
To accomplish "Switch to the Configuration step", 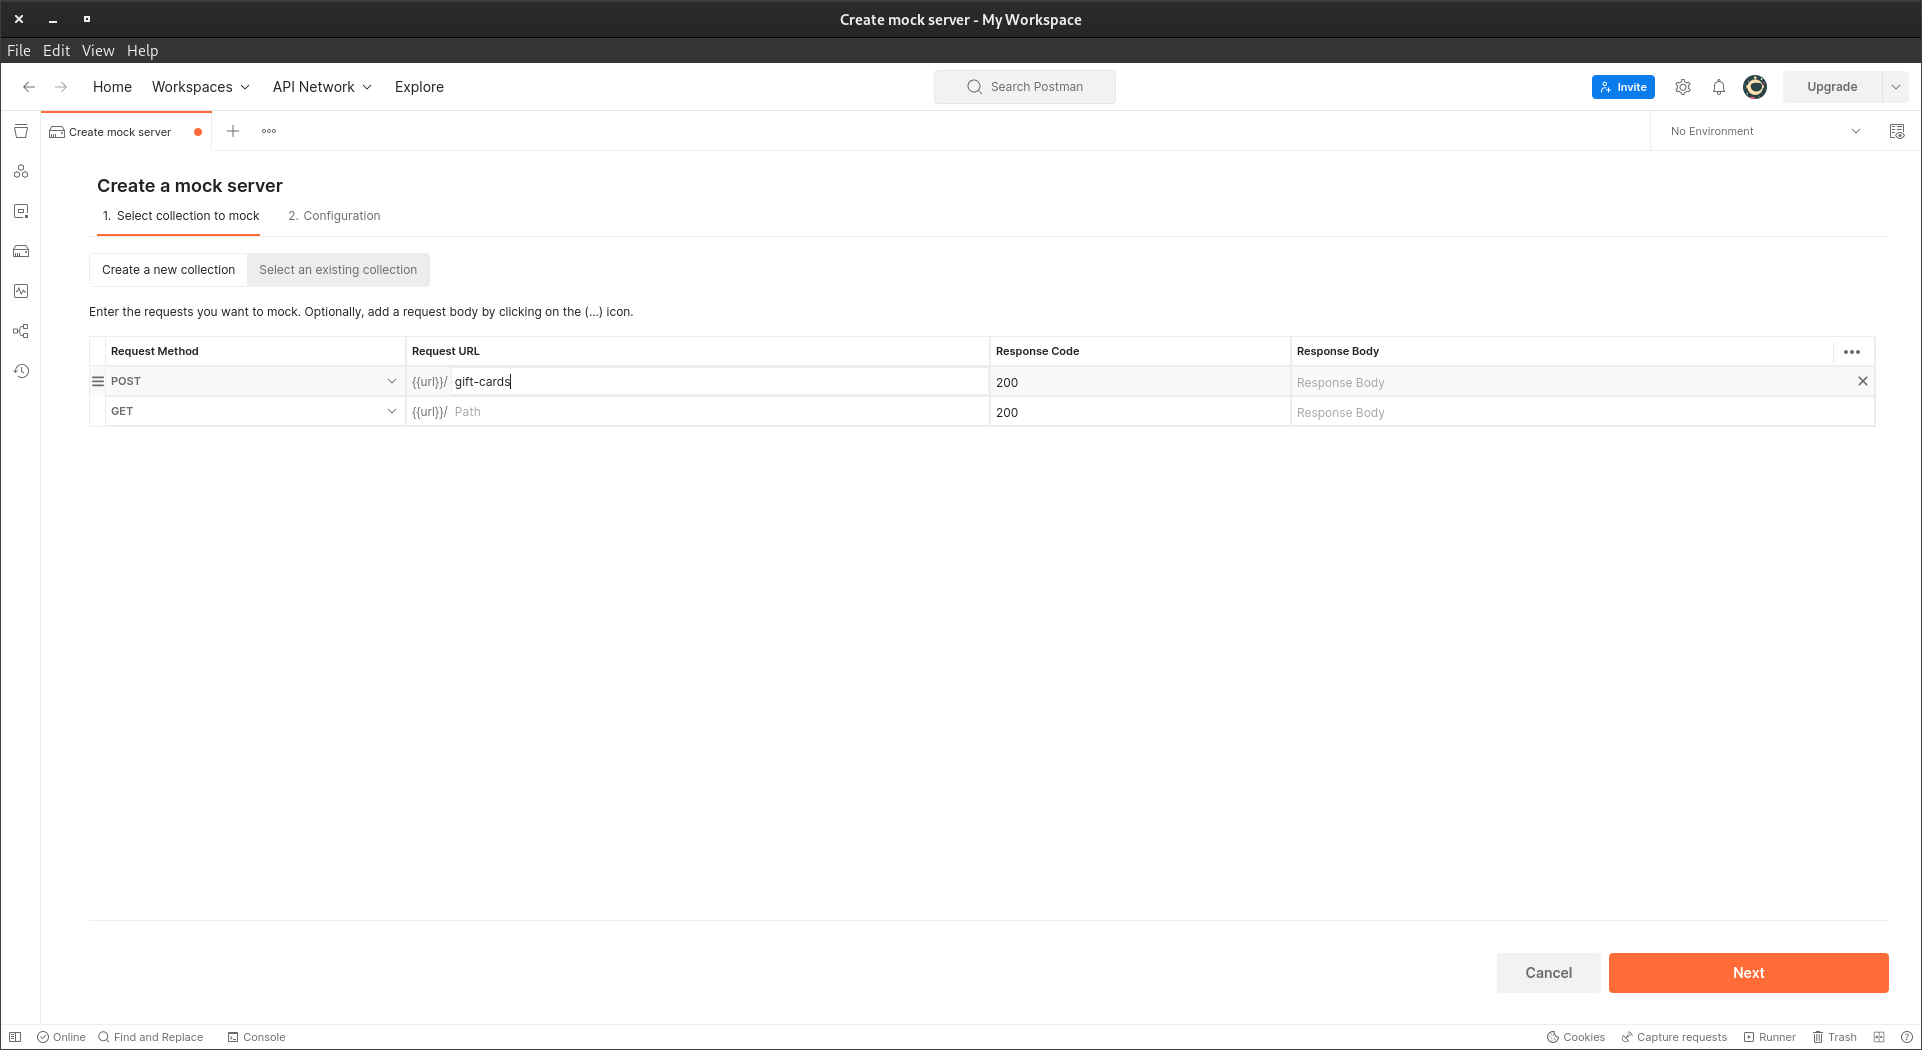I will [334, 215].
